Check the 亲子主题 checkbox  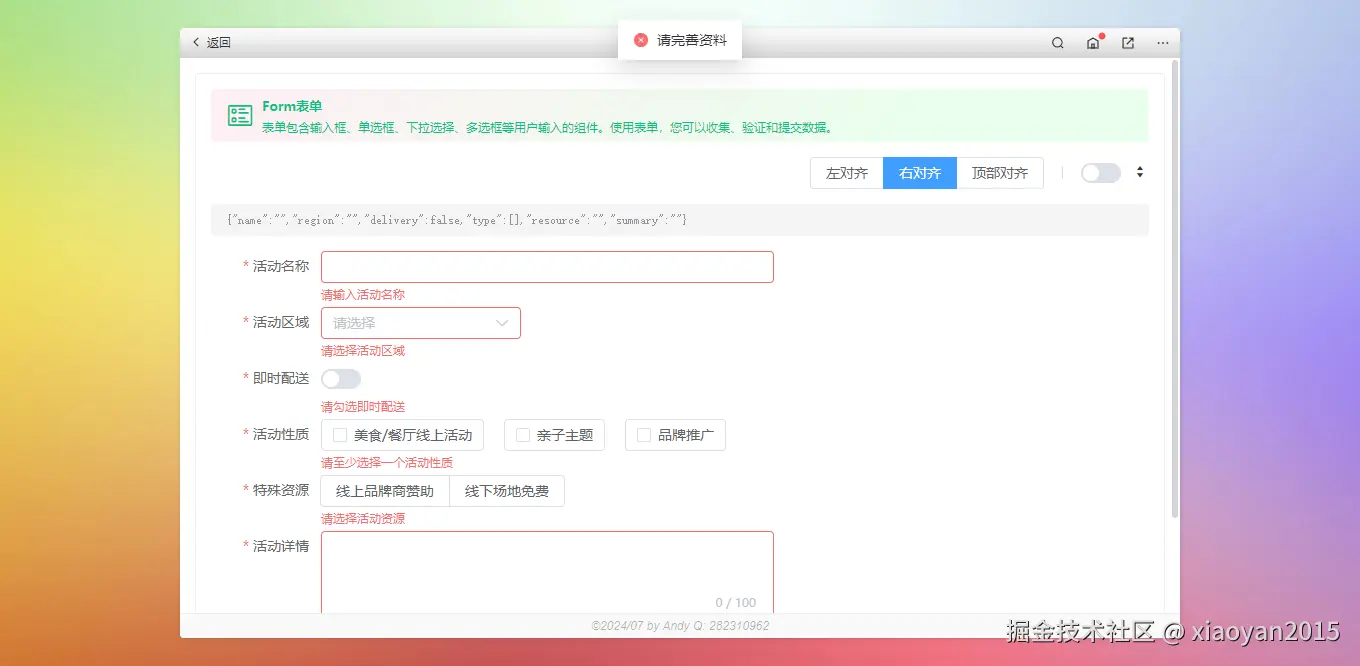point(523,434)
